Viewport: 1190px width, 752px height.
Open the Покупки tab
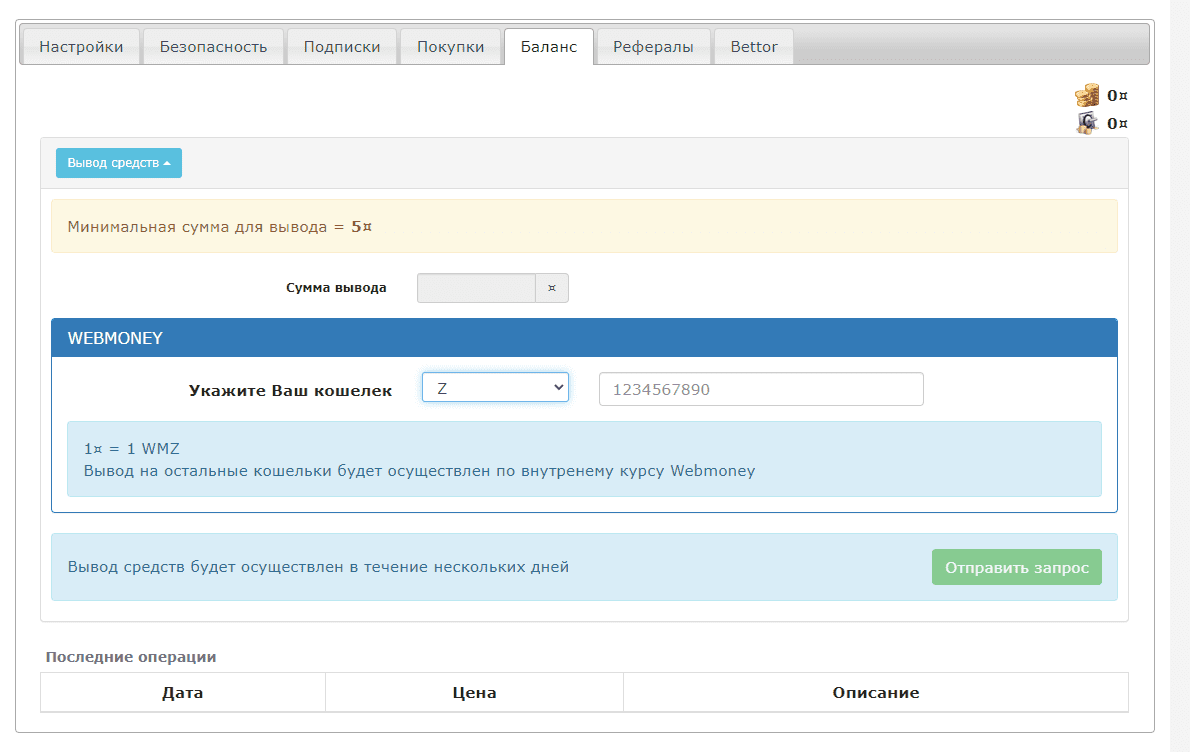click(450, 47)
